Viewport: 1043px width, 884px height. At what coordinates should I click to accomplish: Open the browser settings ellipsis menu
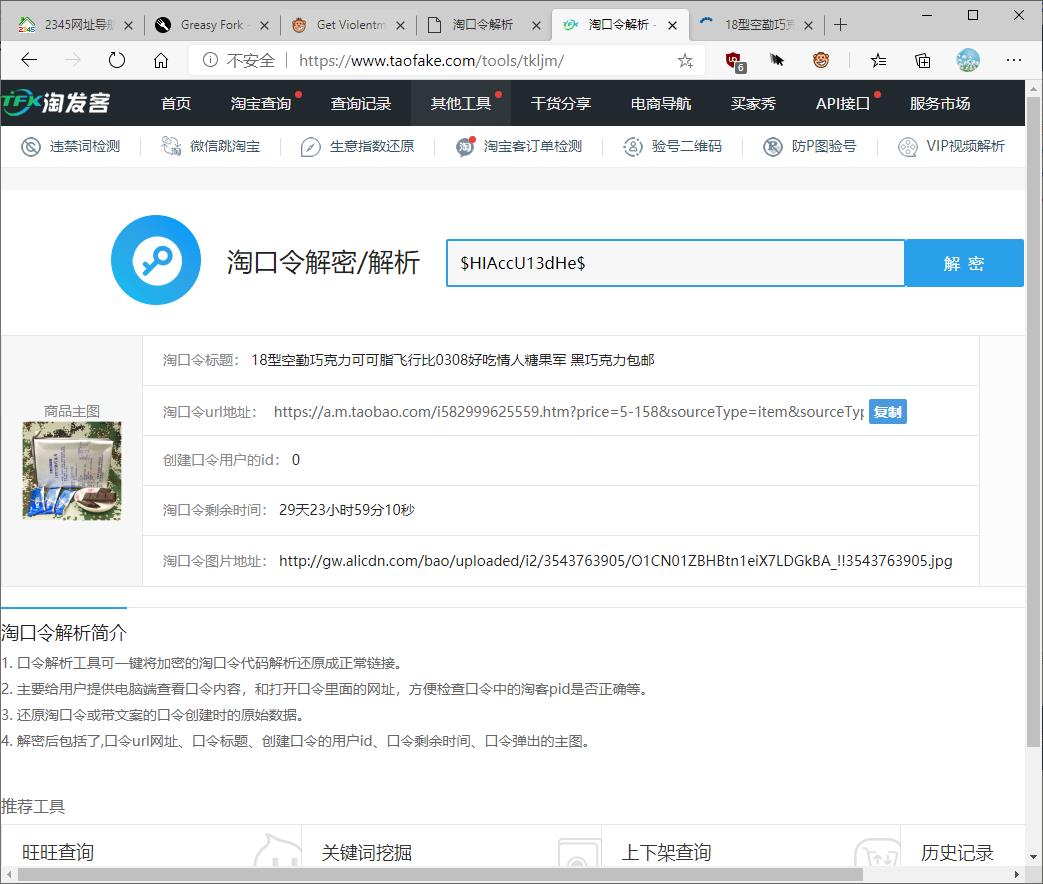[x=1014, y=61]
